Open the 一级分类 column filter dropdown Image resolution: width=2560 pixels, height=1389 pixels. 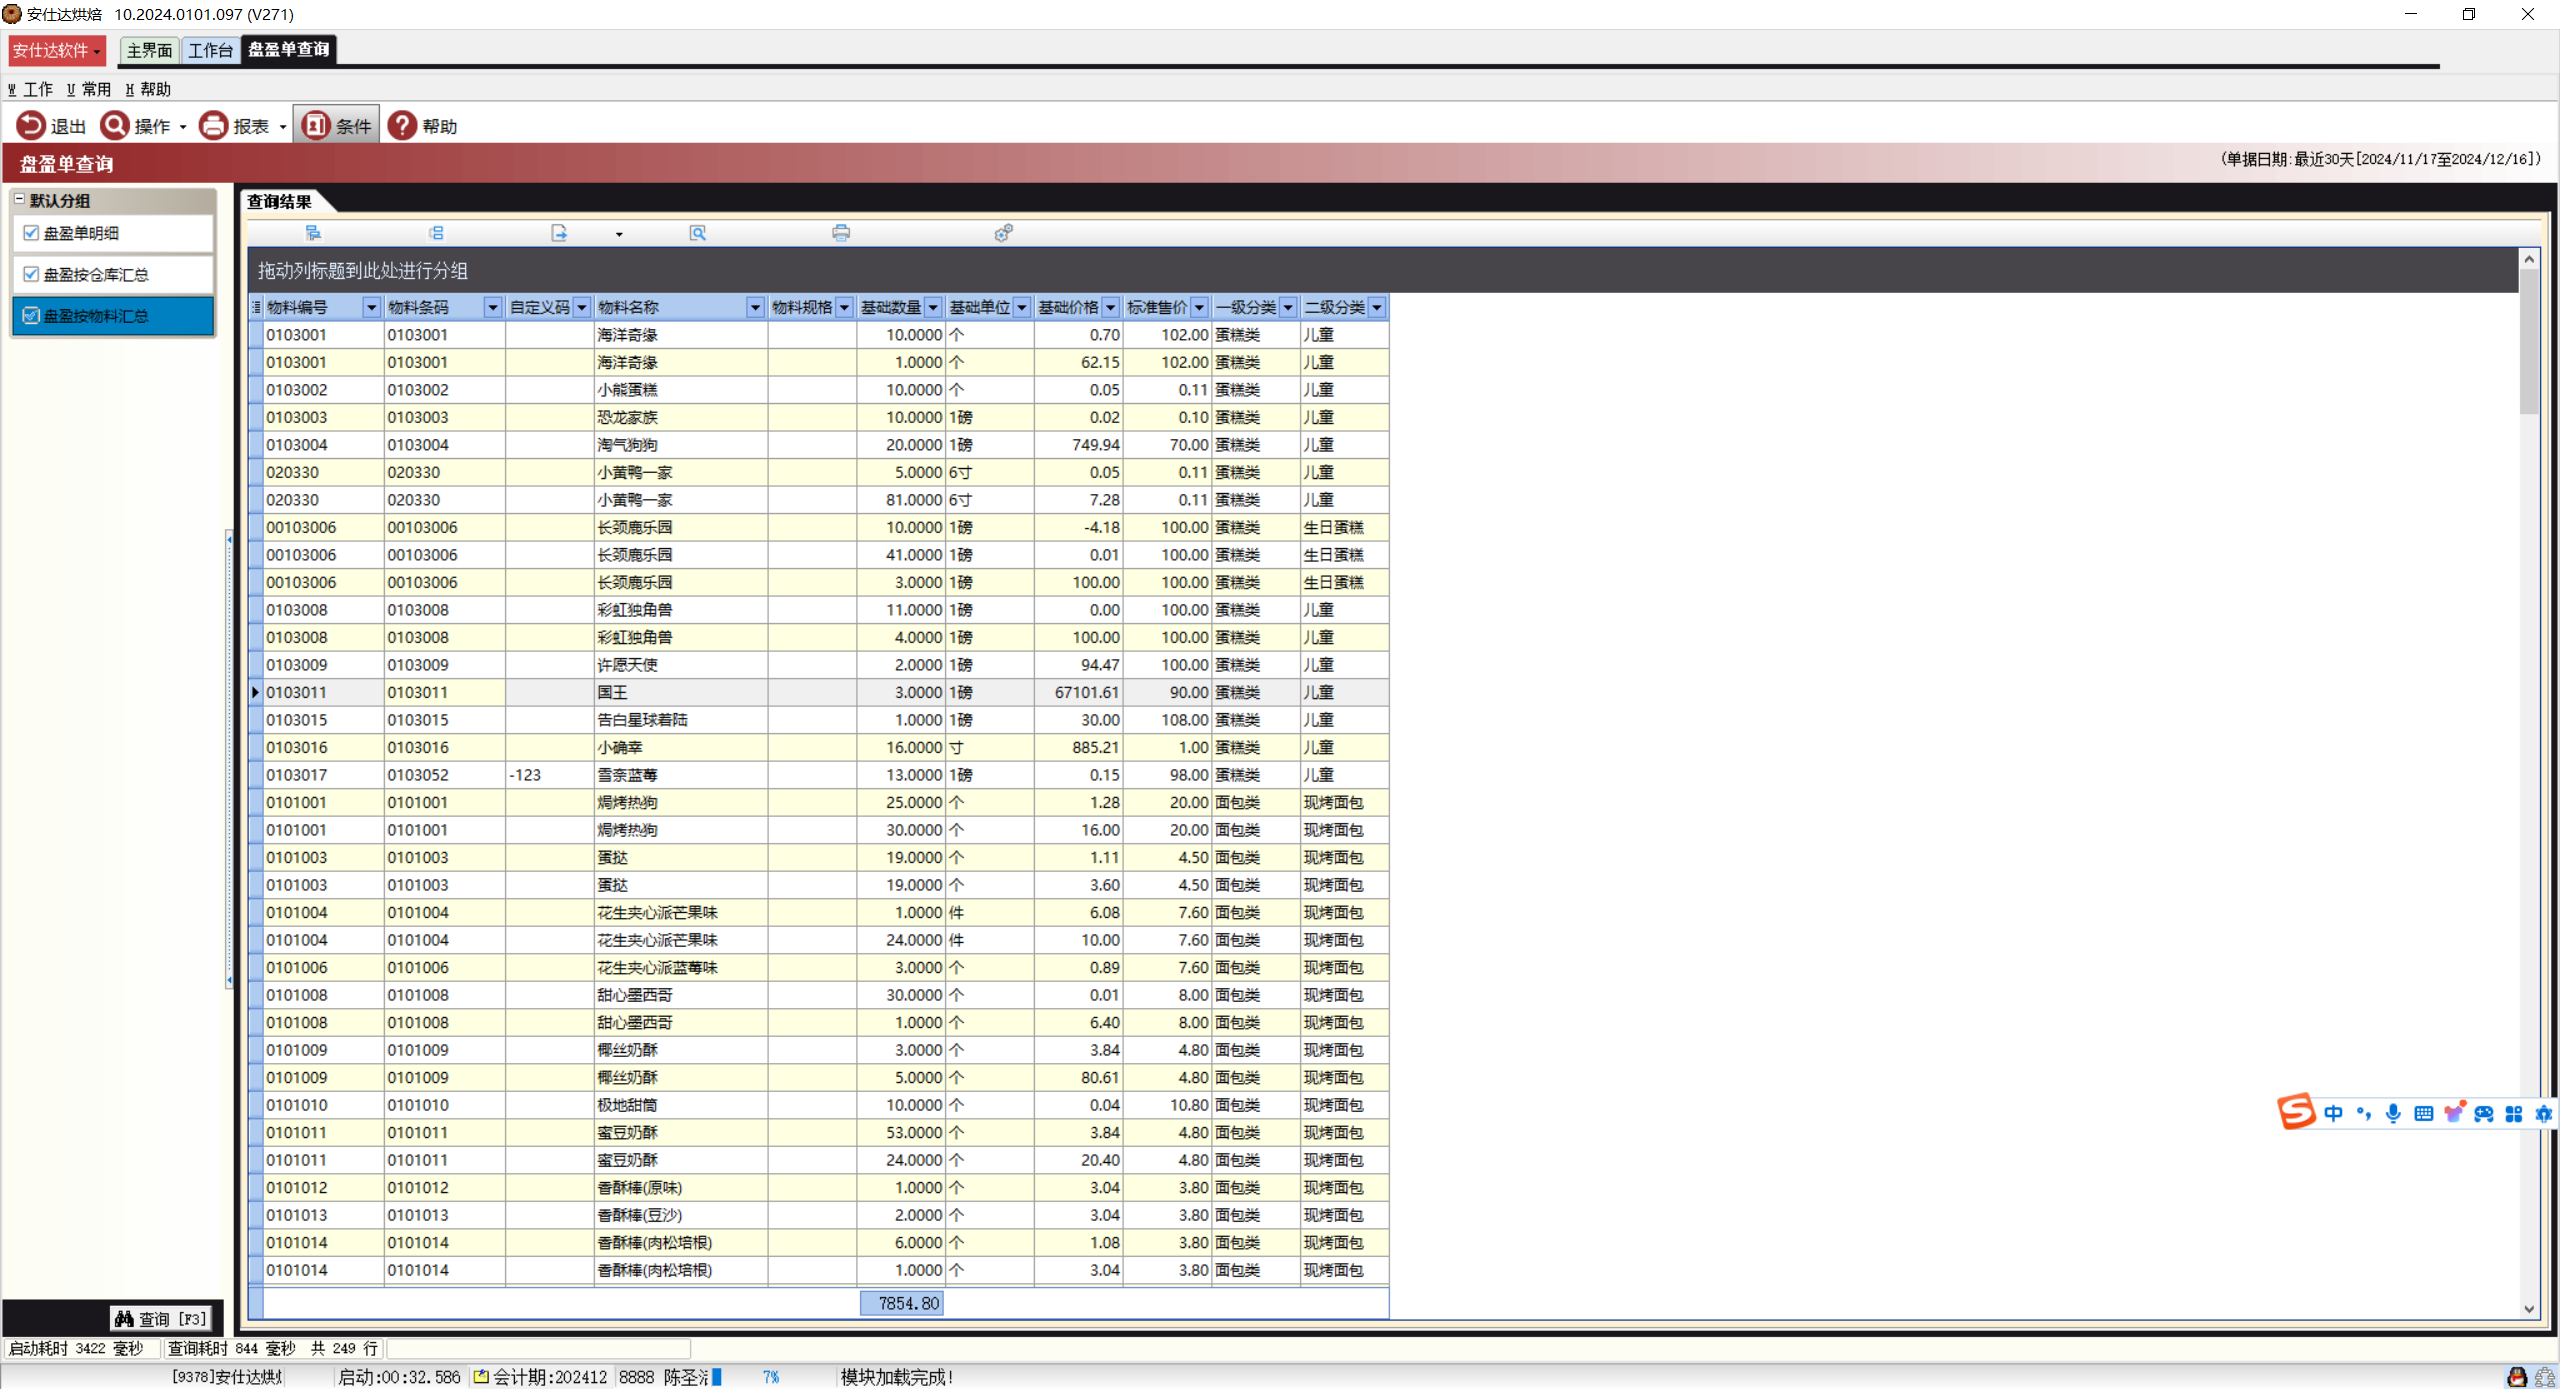tap(1288, 307)
